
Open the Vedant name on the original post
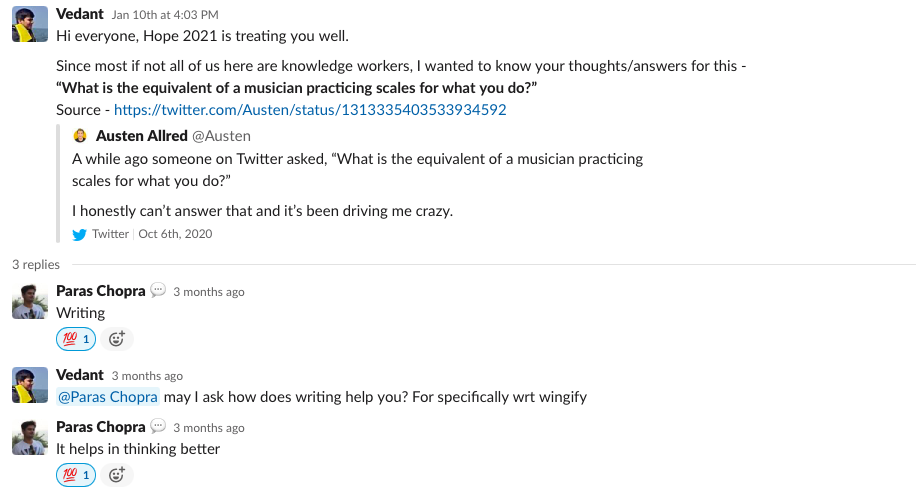tap(79, 14)
